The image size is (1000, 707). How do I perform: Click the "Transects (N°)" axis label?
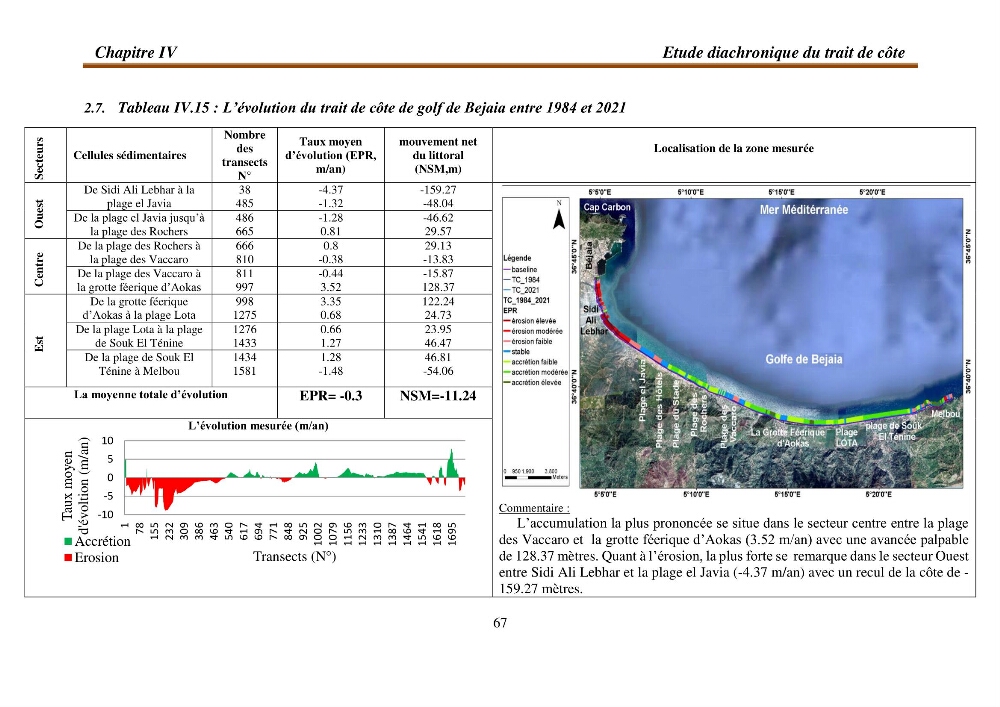295,557
